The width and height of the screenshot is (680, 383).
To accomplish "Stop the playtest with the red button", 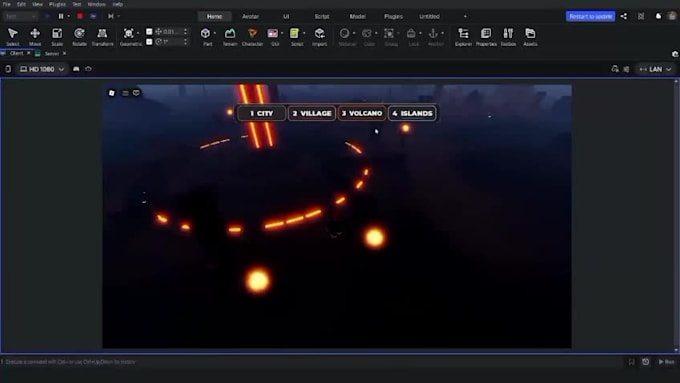I will click(80, 16).
